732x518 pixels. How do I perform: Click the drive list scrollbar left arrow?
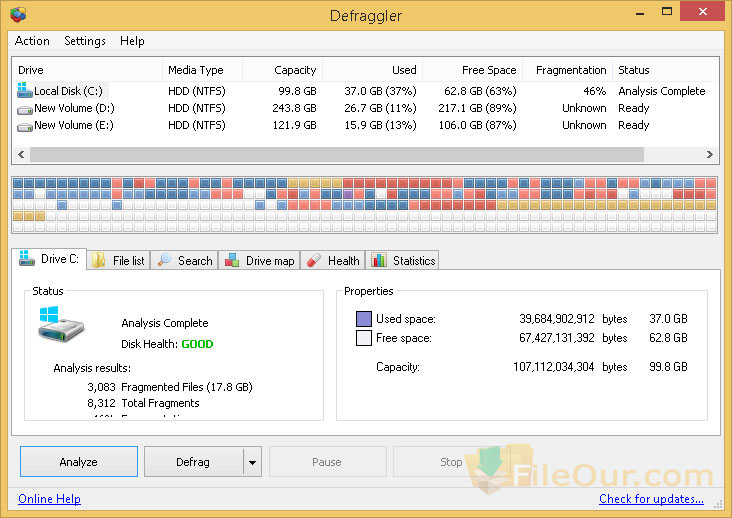21,154
